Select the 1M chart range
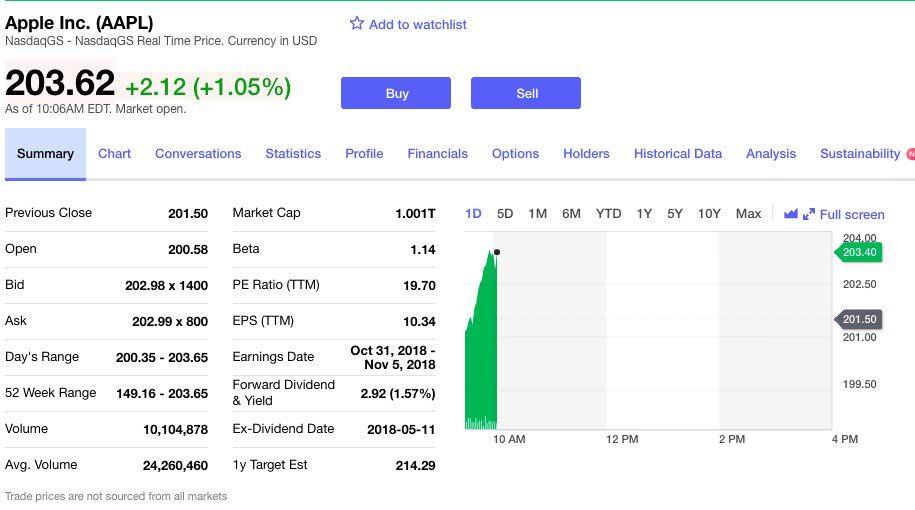Viewport: 915px width, 510px height. [537, 214]
